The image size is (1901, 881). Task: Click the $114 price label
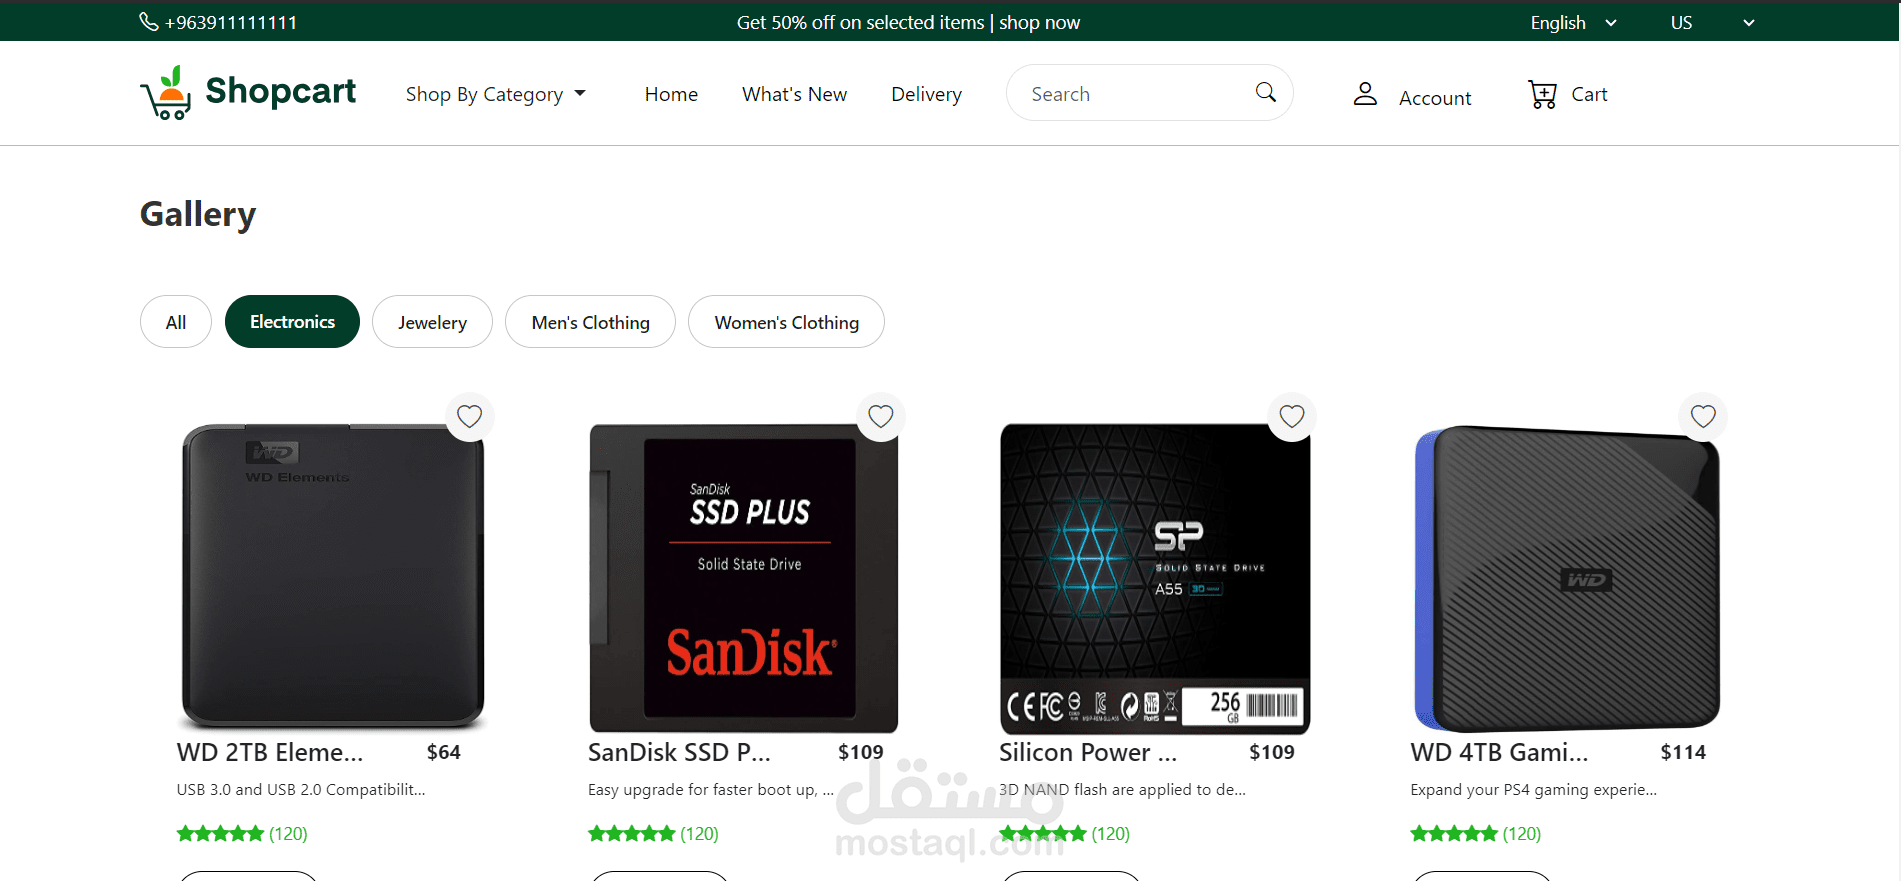pyautogui.click(x=1683, y=752)
